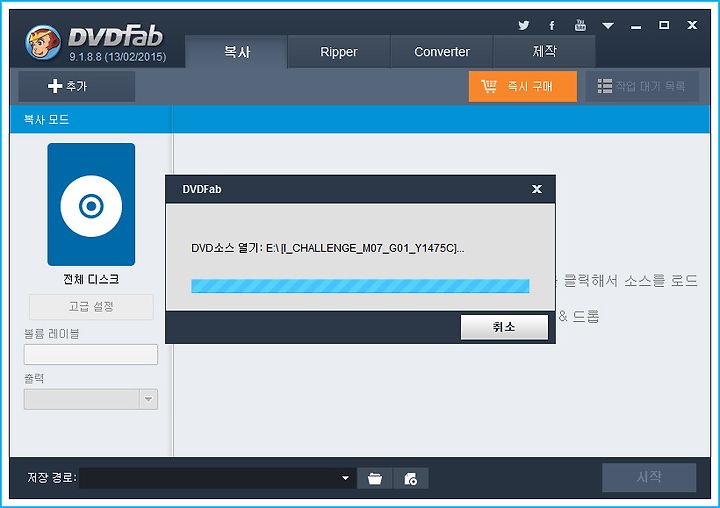Click the open folder icon beside save path
The width and height of the screenshot is (720, 508).
pyautogui.click(x=375, y=479)
